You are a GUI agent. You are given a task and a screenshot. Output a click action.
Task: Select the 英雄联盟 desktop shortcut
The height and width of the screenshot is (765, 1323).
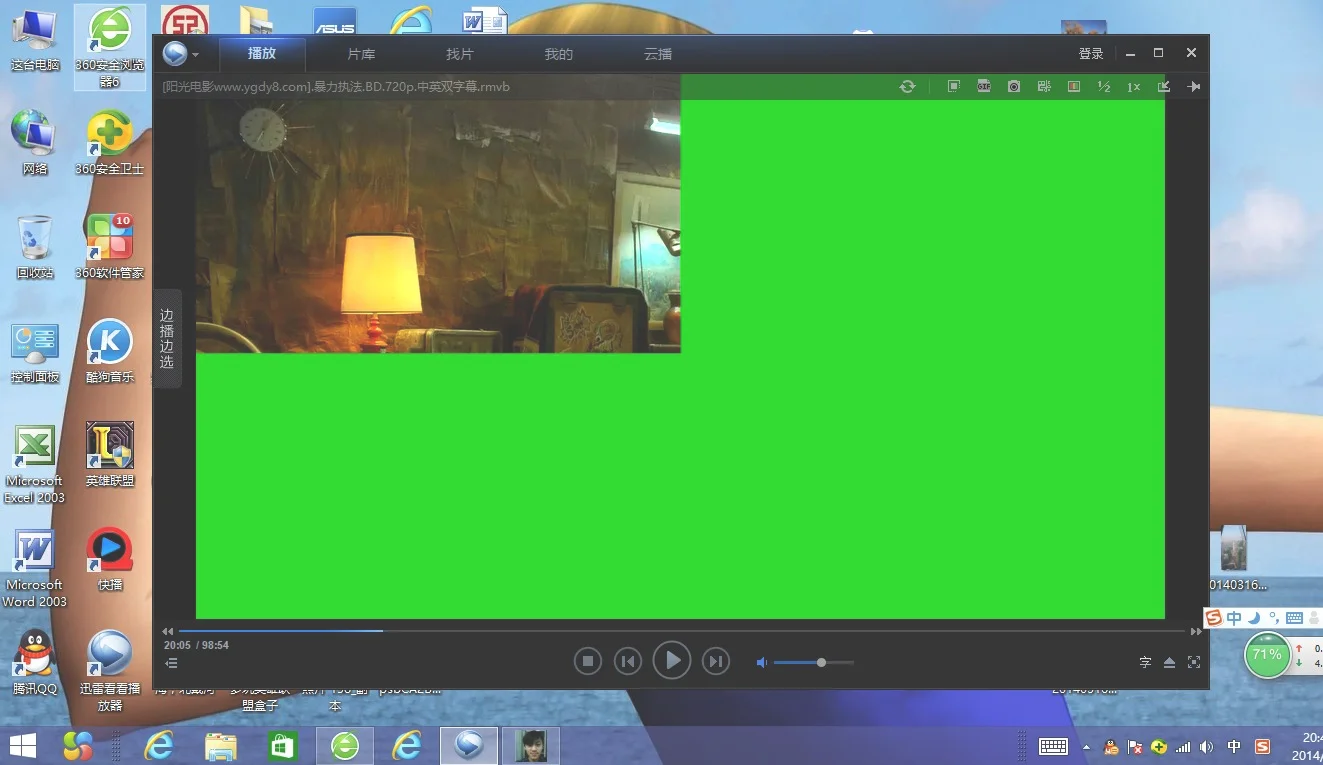tap(110, 455)
